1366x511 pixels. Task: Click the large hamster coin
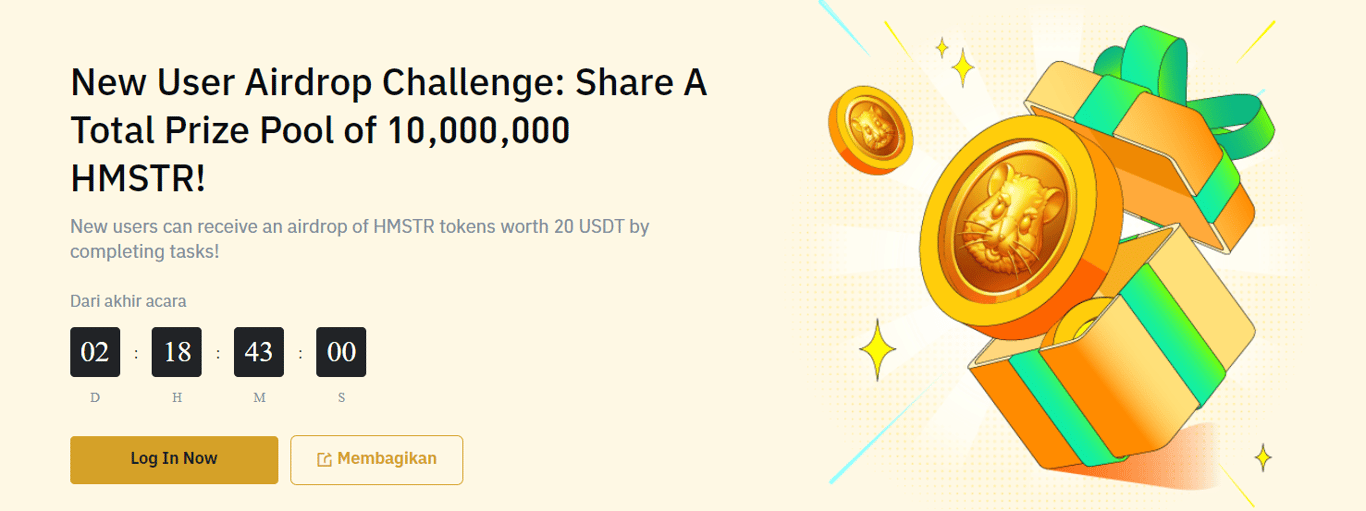(1014, 227)
